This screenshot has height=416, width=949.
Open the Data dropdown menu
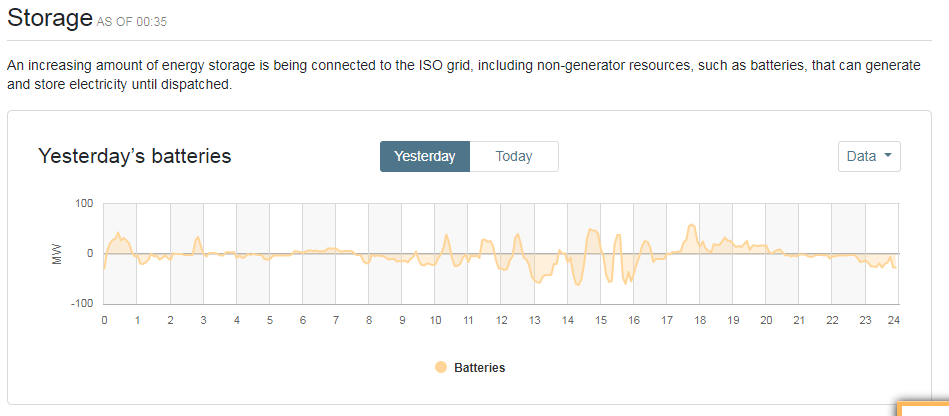click(869, 156)
